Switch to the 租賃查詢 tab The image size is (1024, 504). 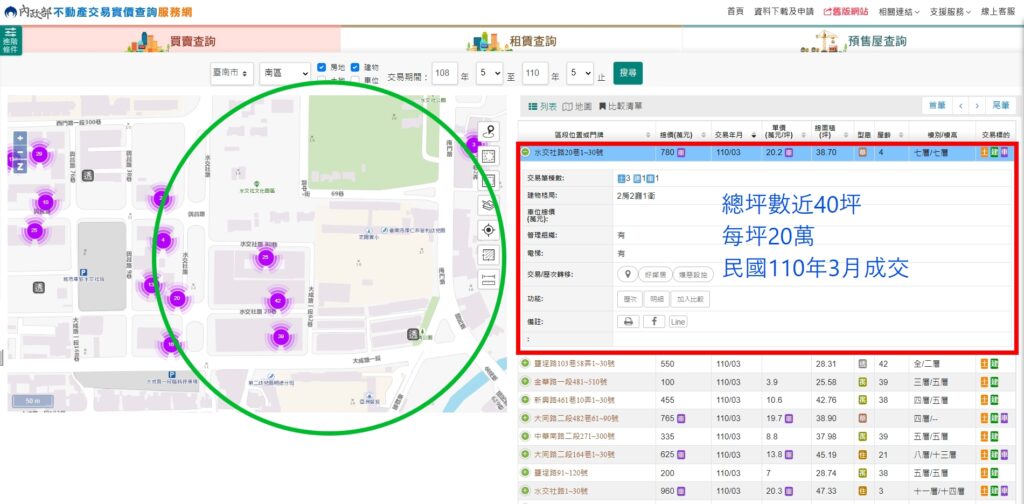(511, 41)
